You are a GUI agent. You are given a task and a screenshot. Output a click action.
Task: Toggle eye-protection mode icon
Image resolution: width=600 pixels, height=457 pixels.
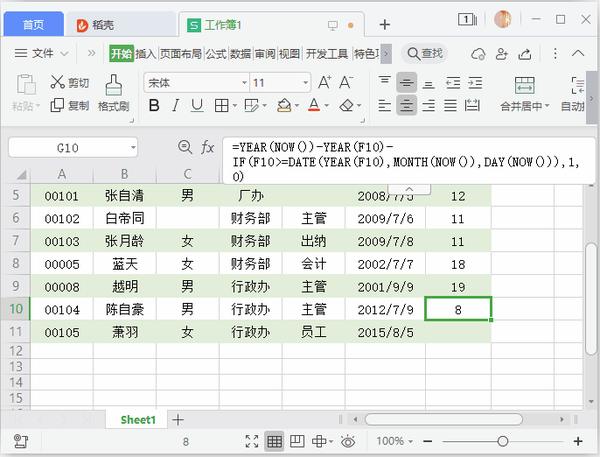click(x=348, y=442)
